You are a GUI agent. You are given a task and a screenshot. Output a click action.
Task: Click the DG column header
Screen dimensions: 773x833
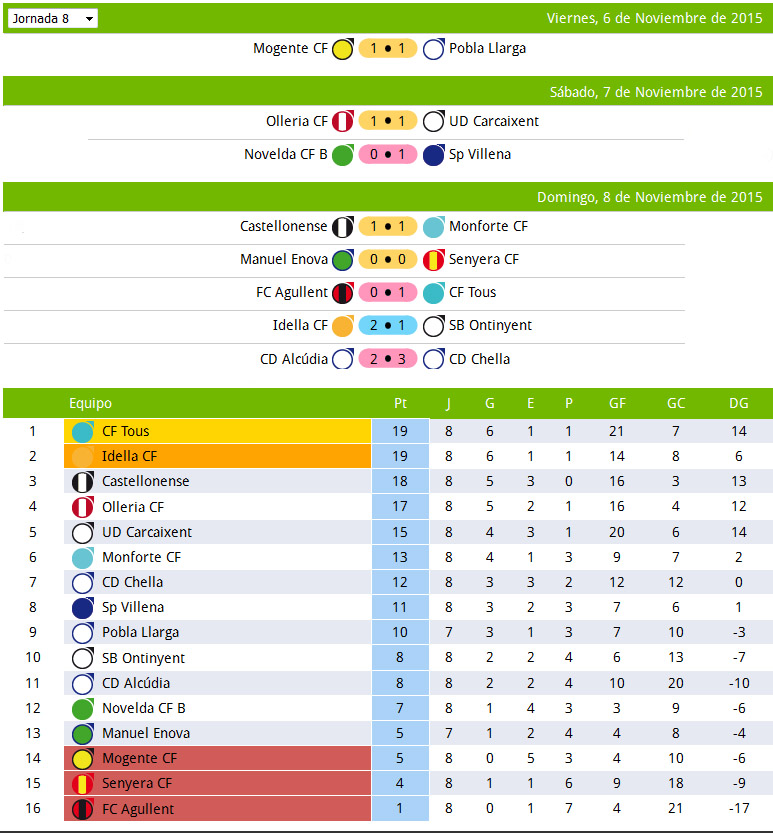point(739,404)
